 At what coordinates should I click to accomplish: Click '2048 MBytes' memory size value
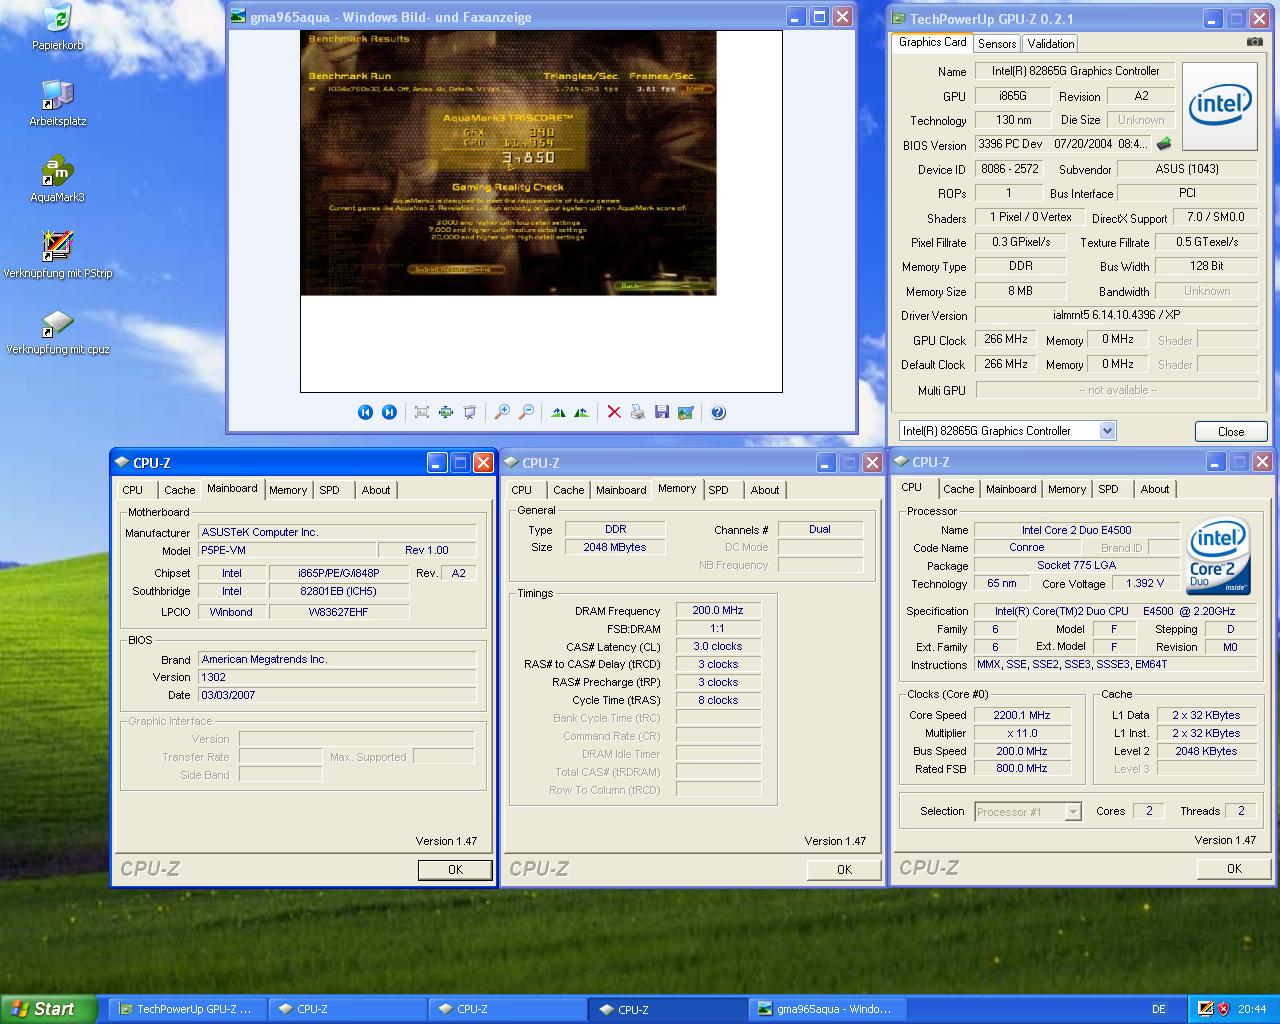(x=615, y=547)
